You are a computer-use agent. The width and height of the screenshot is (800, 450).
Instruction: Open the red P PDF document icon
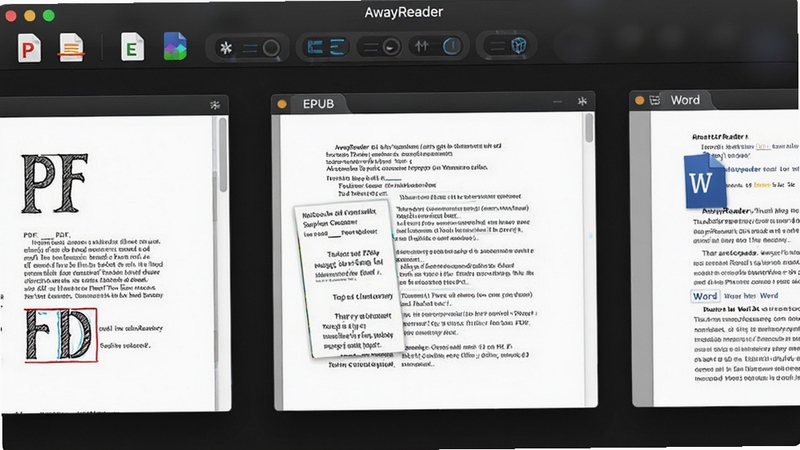click(29, 47)
